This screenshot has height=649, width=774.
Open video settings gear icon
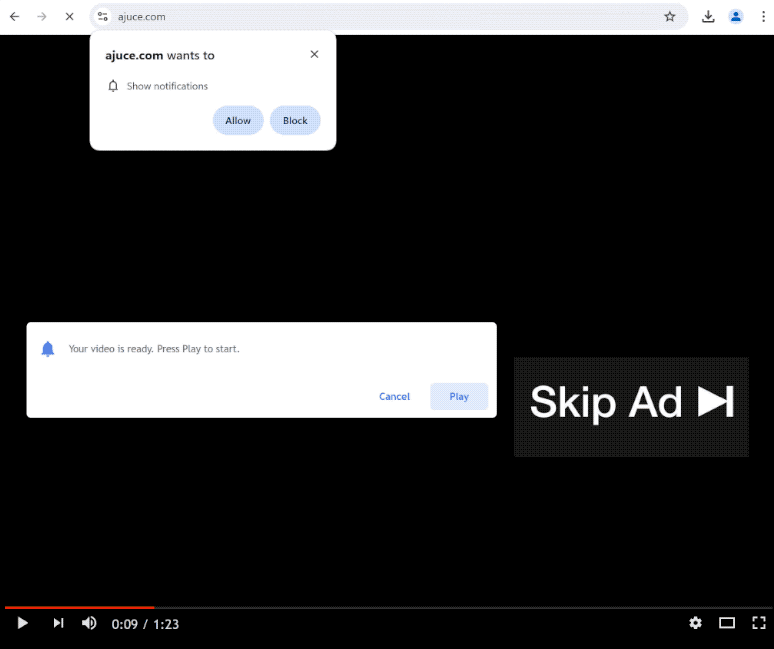coord(696,623)
